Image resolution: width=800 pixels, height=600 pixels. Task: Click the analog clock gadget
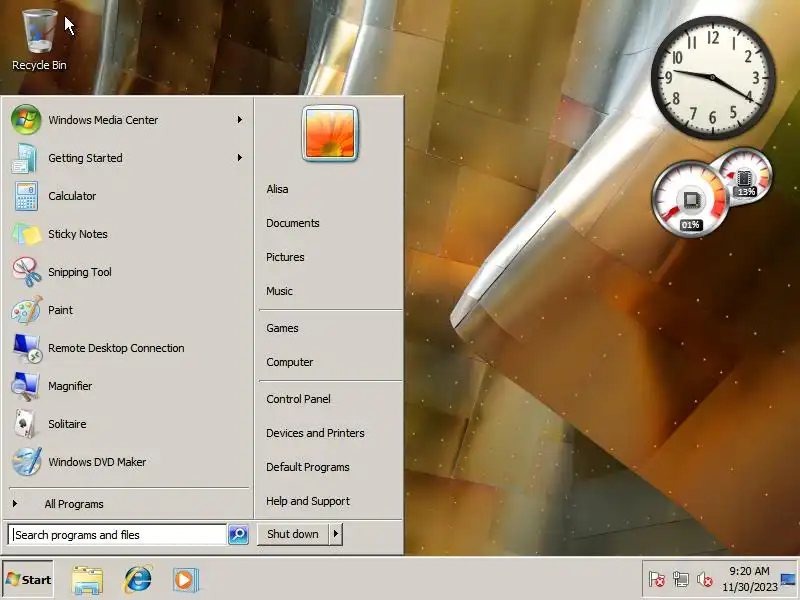coord(713,78)
